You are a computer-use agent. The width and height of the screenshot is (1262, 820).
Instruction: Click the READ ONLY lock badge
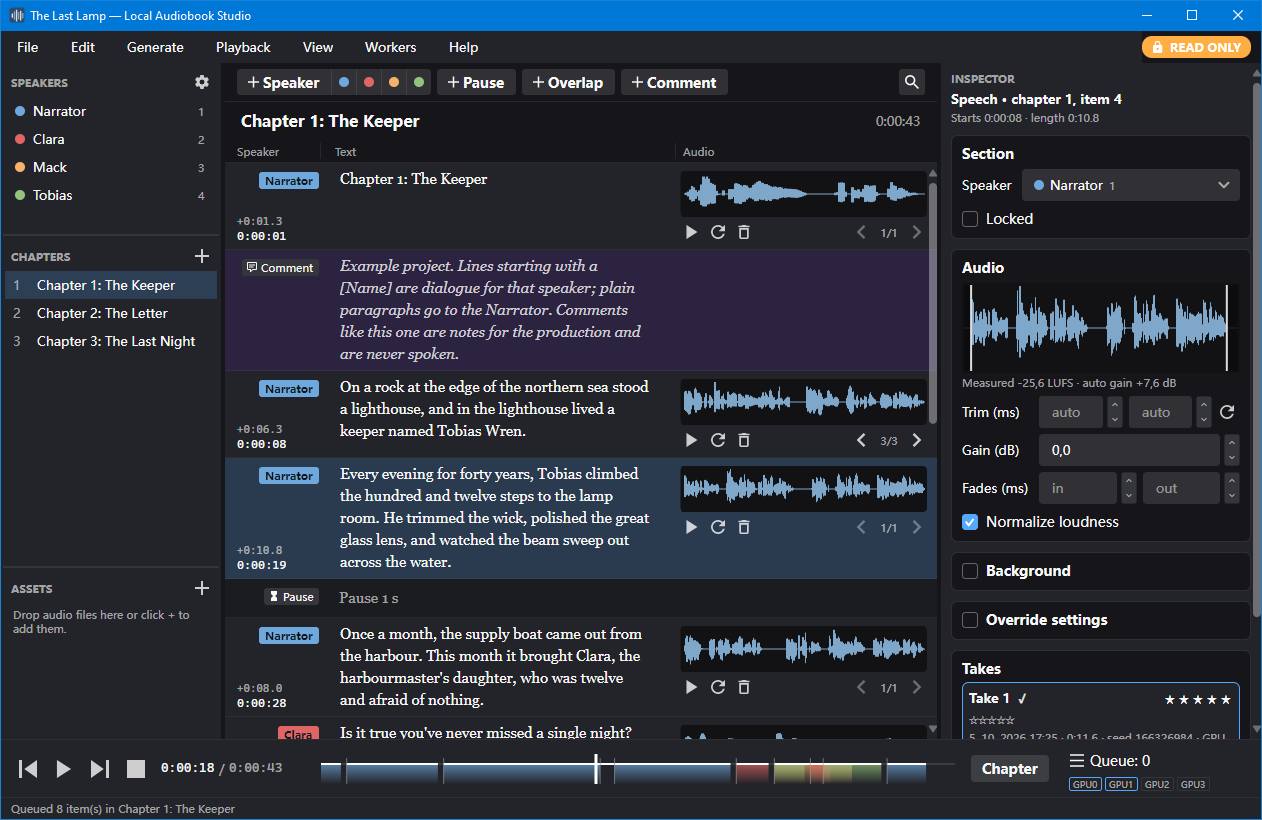coord(1196,47)
